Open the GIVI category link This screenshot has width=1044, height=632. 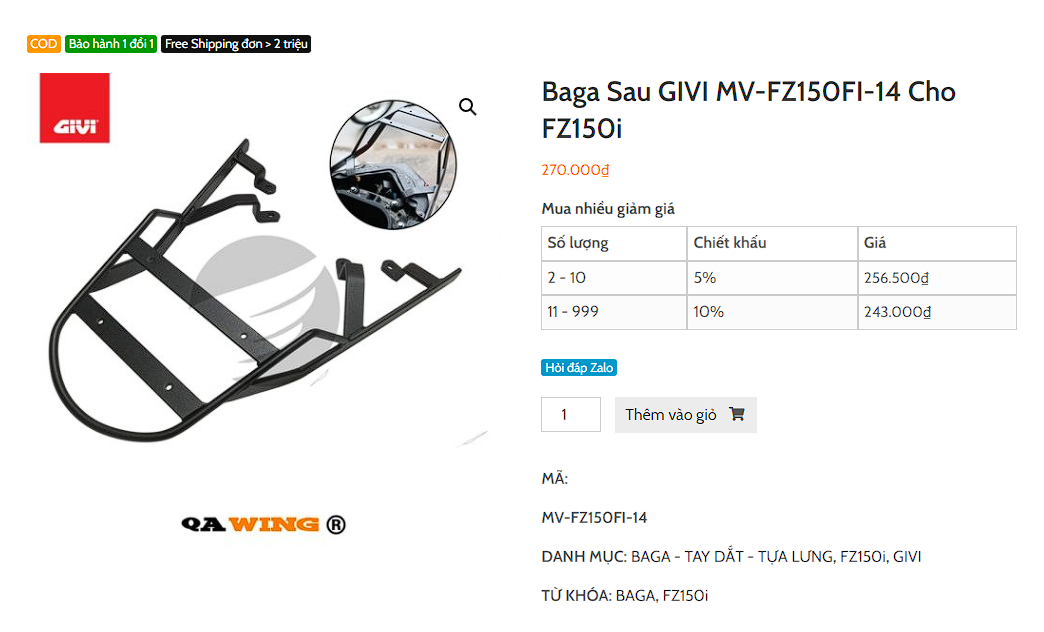[x=907, y=556]
